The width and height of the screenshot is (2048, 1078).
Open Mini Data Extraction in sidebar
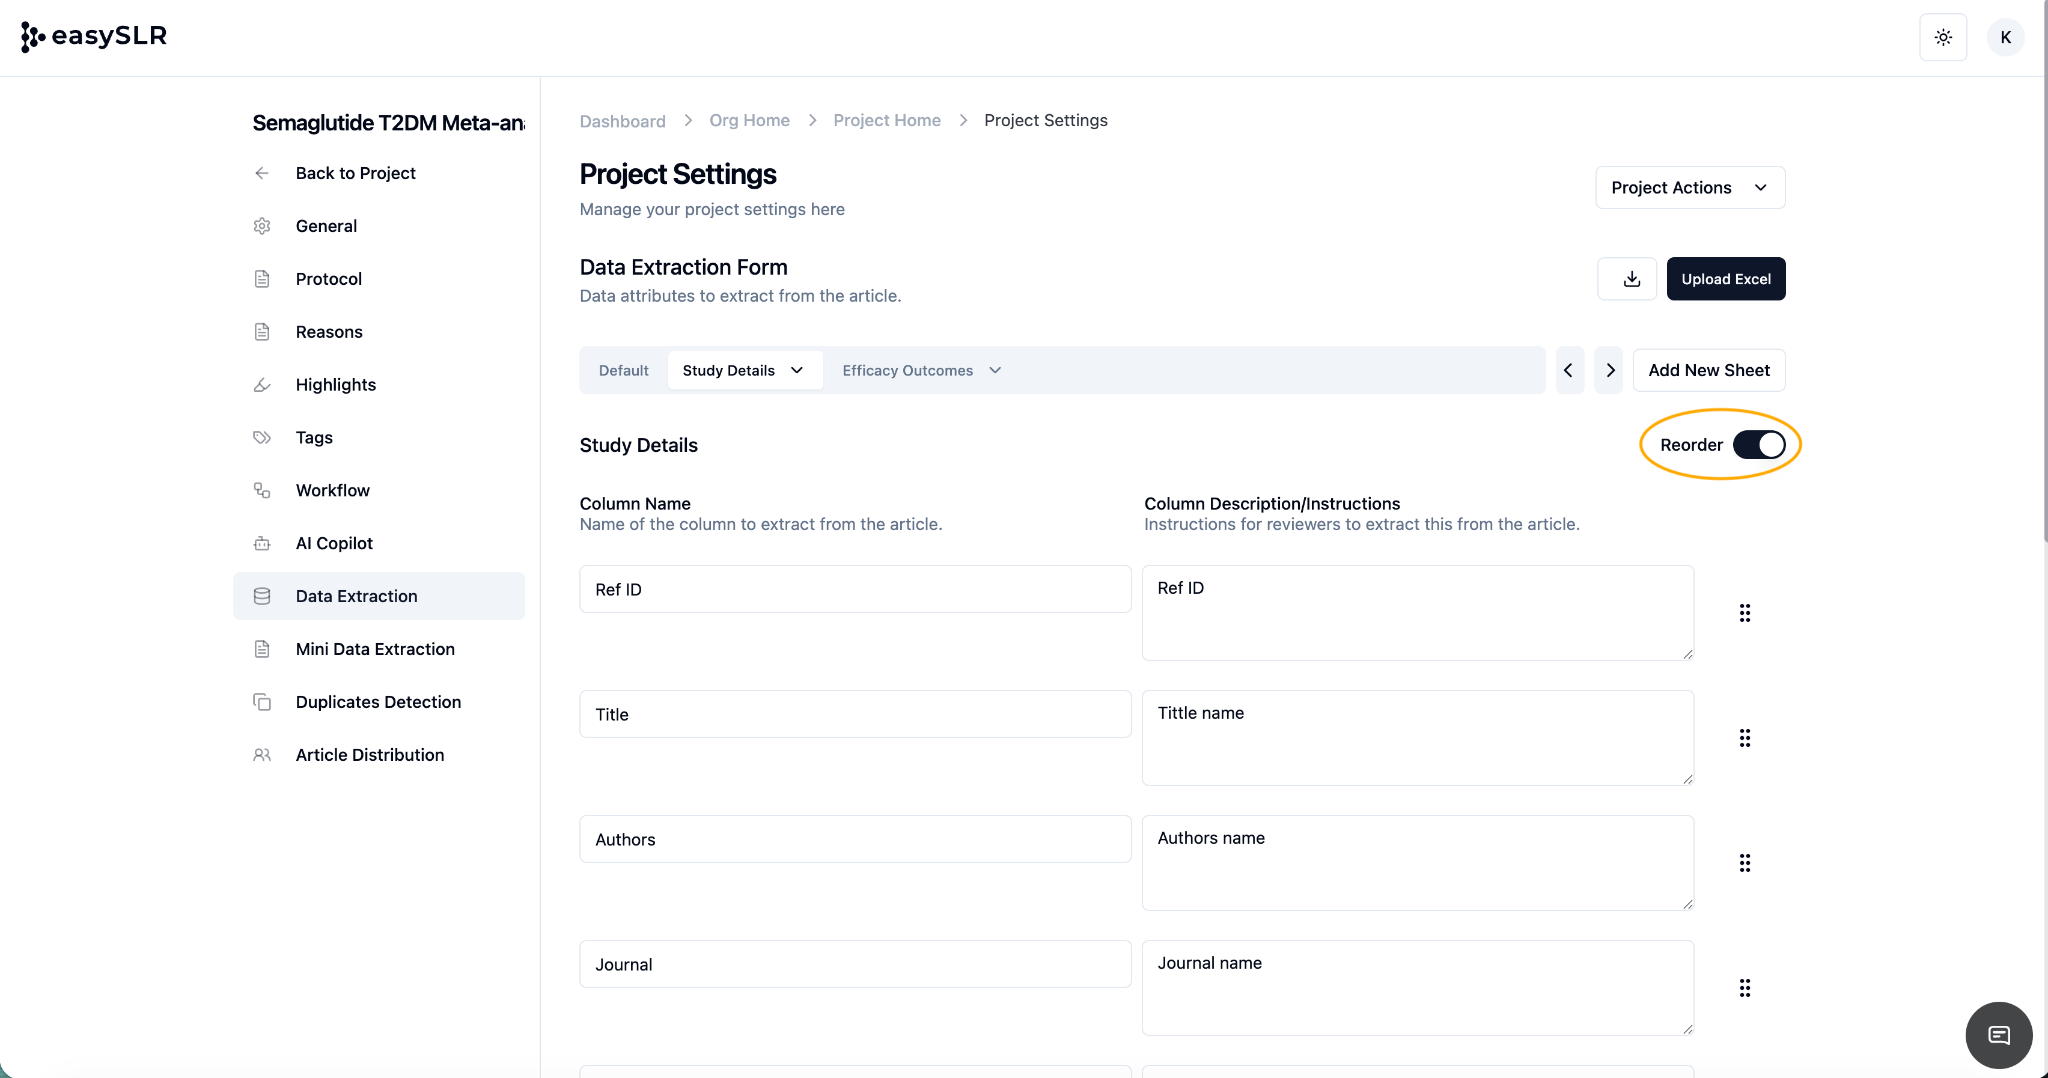pyautogui.click(x=375, y=649)
